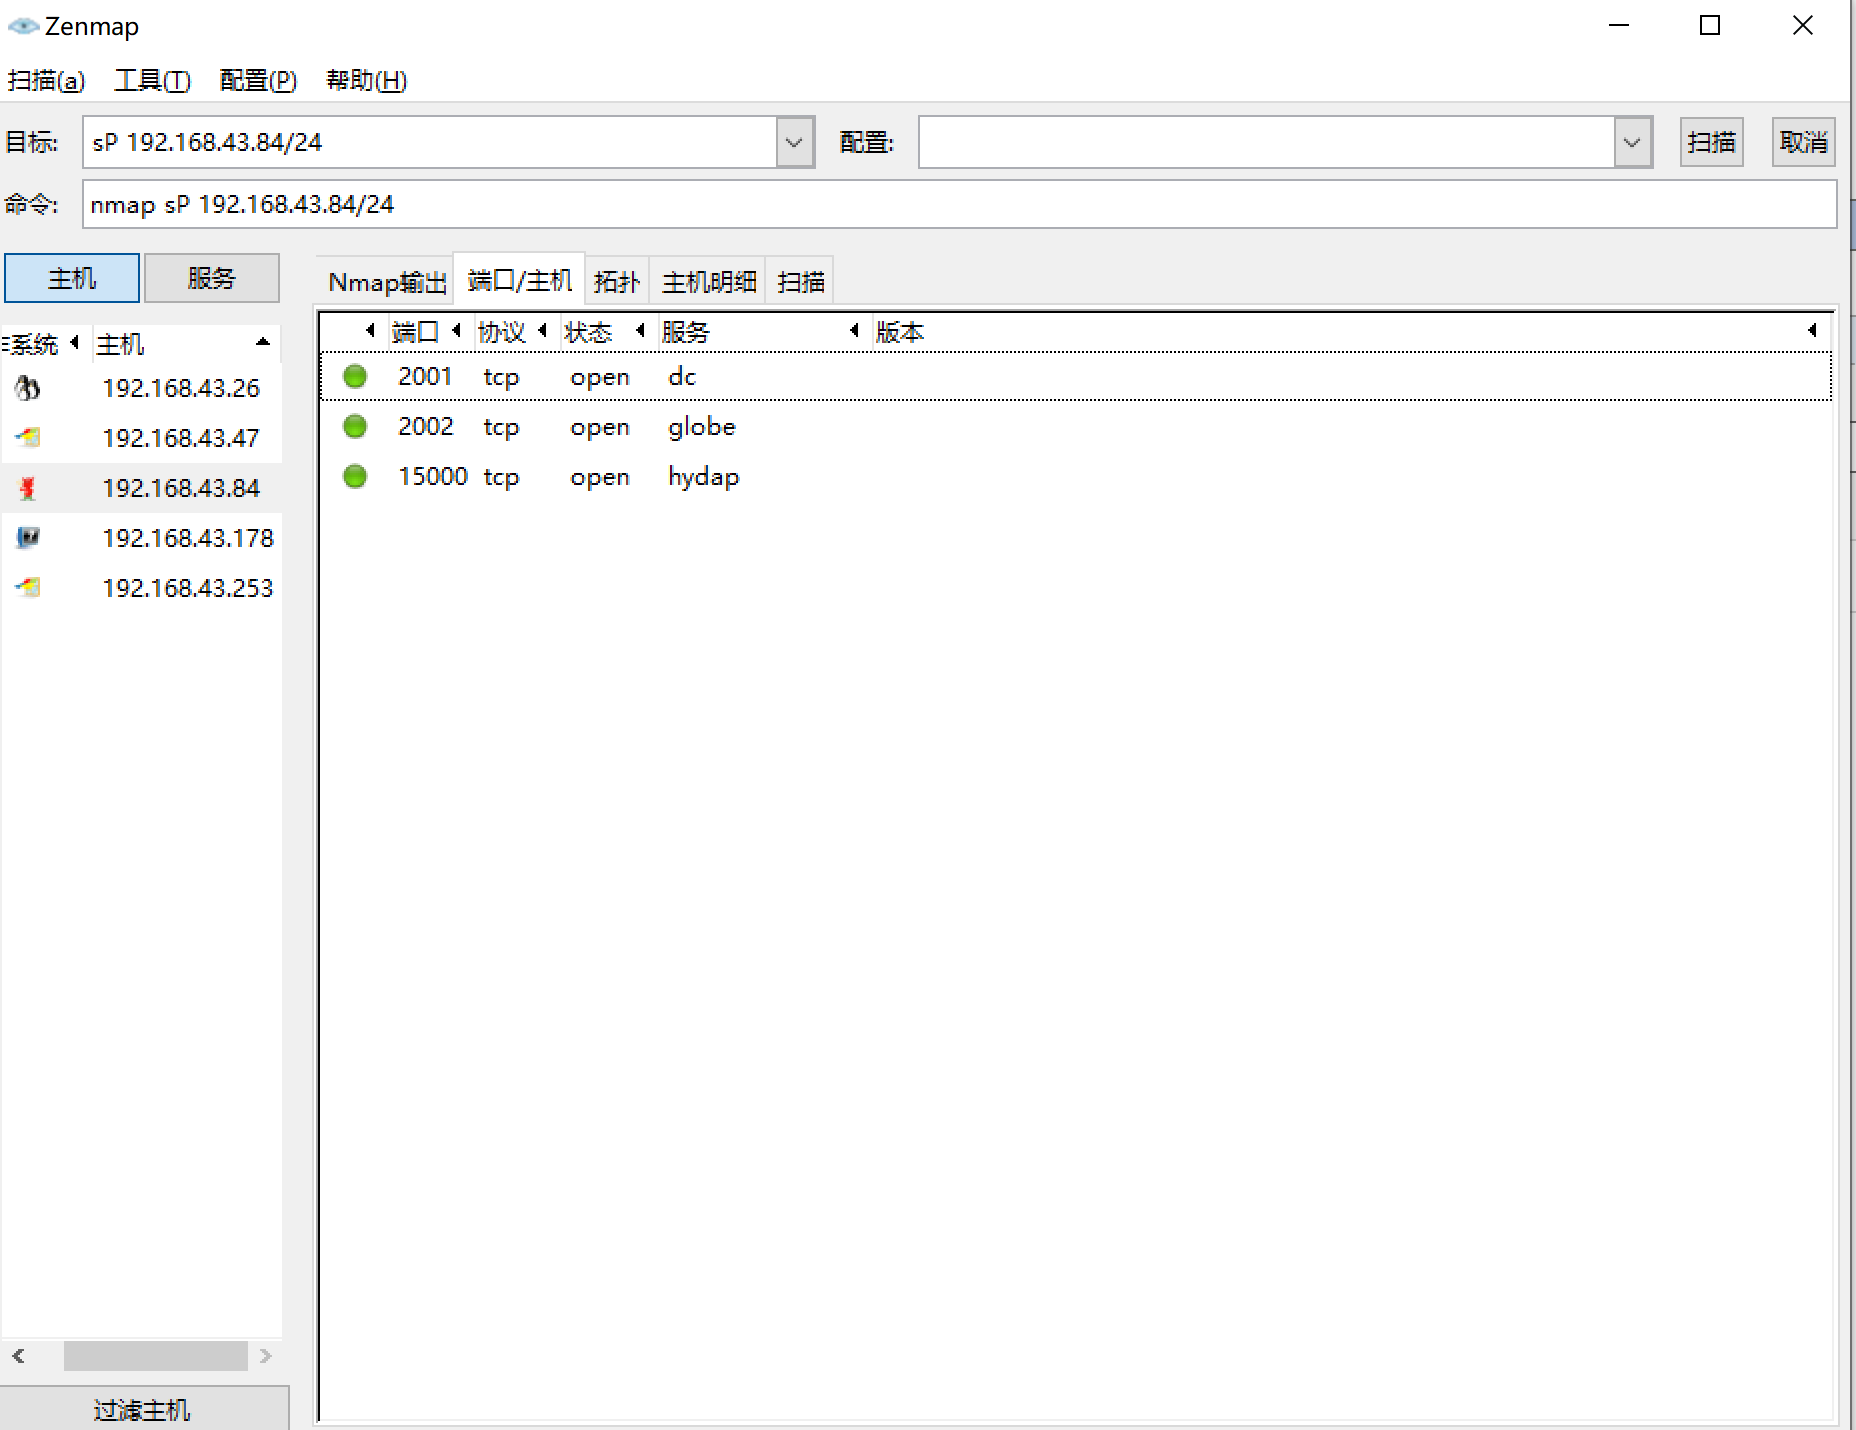Open the profile (配置) dropdown arrow
Viewport: 1856px width, 1430px height.
[x=1632, y=142]
